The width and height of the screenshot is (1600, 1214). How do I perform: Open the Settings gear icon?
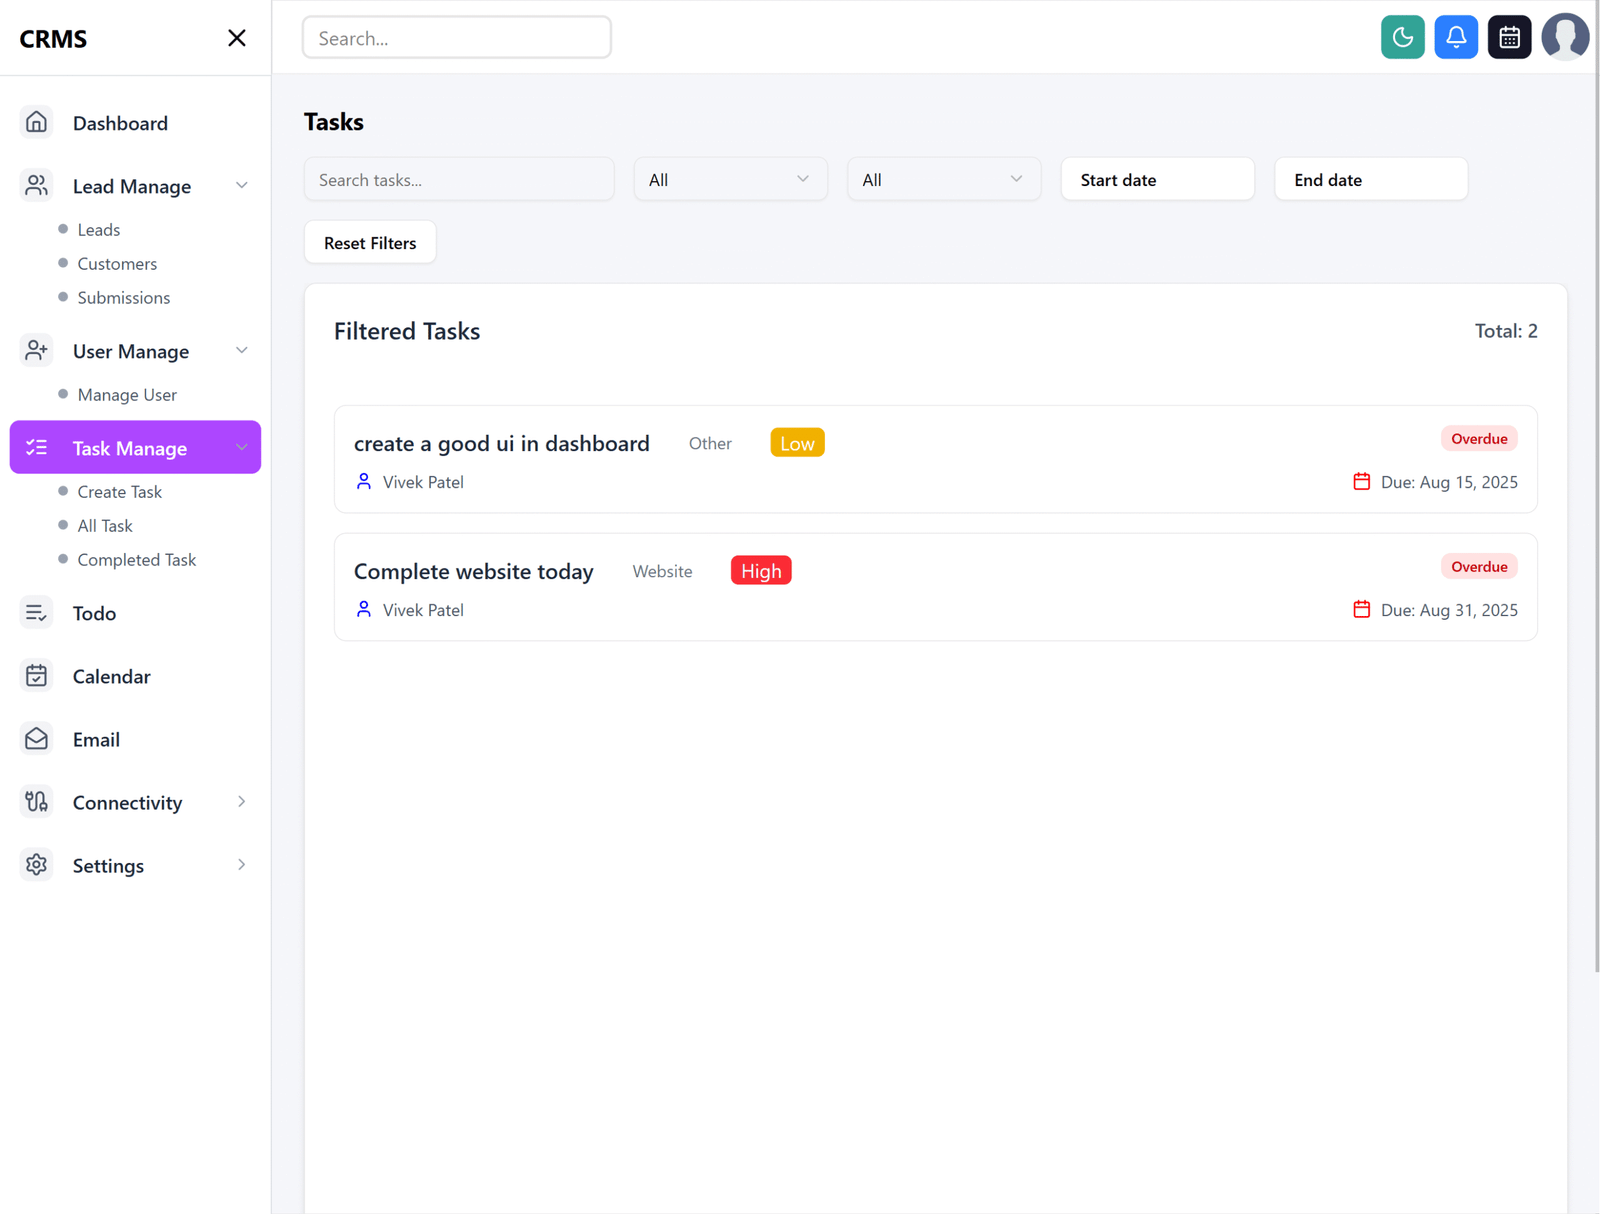[36, 864]
